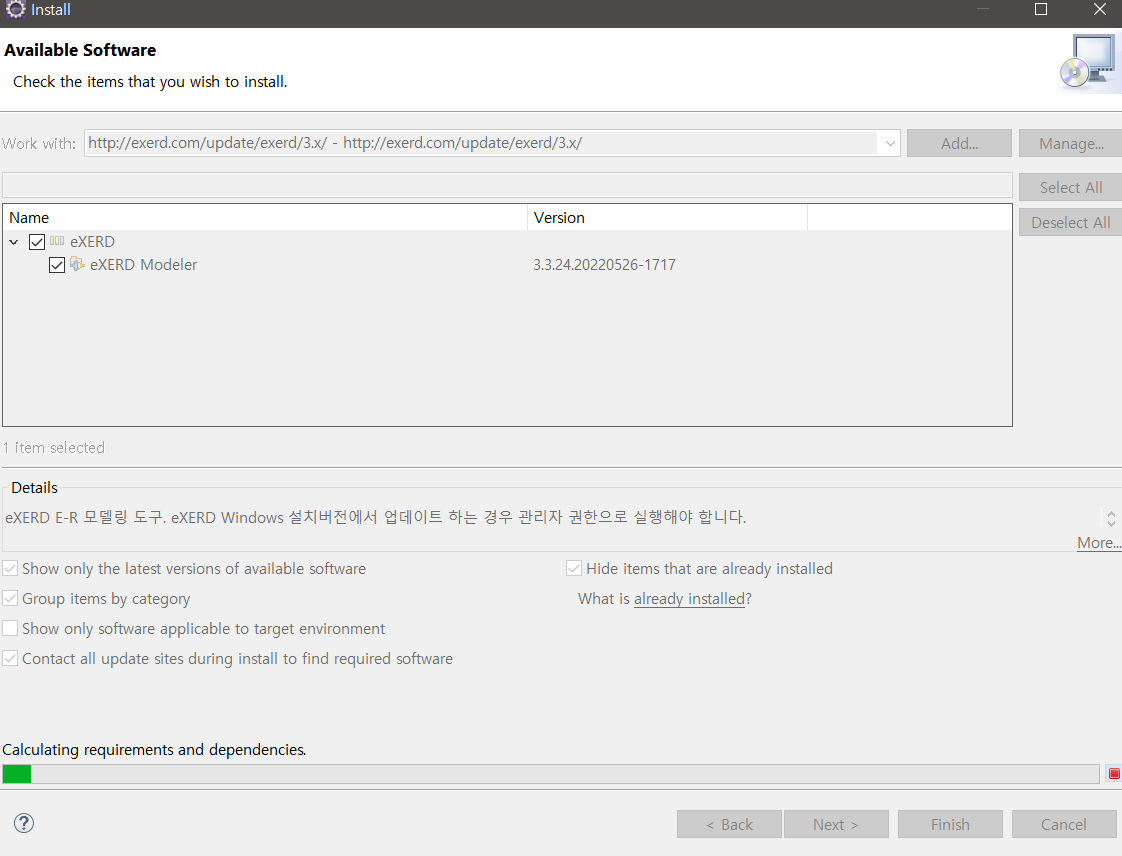Toggle Contact all update sites option
The height and width of the screenshot is (856, 1122).
[10, 658]
